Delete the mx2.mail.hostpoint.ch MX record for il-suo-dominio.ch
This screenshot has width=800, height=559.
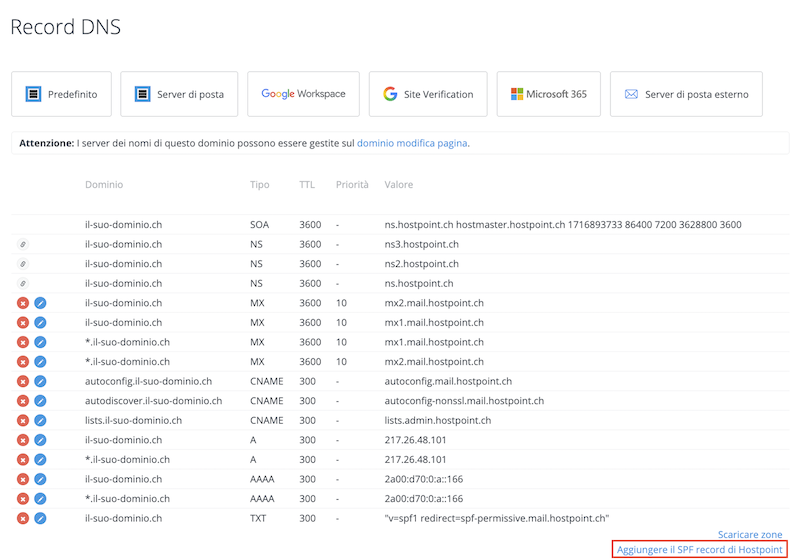23,303
